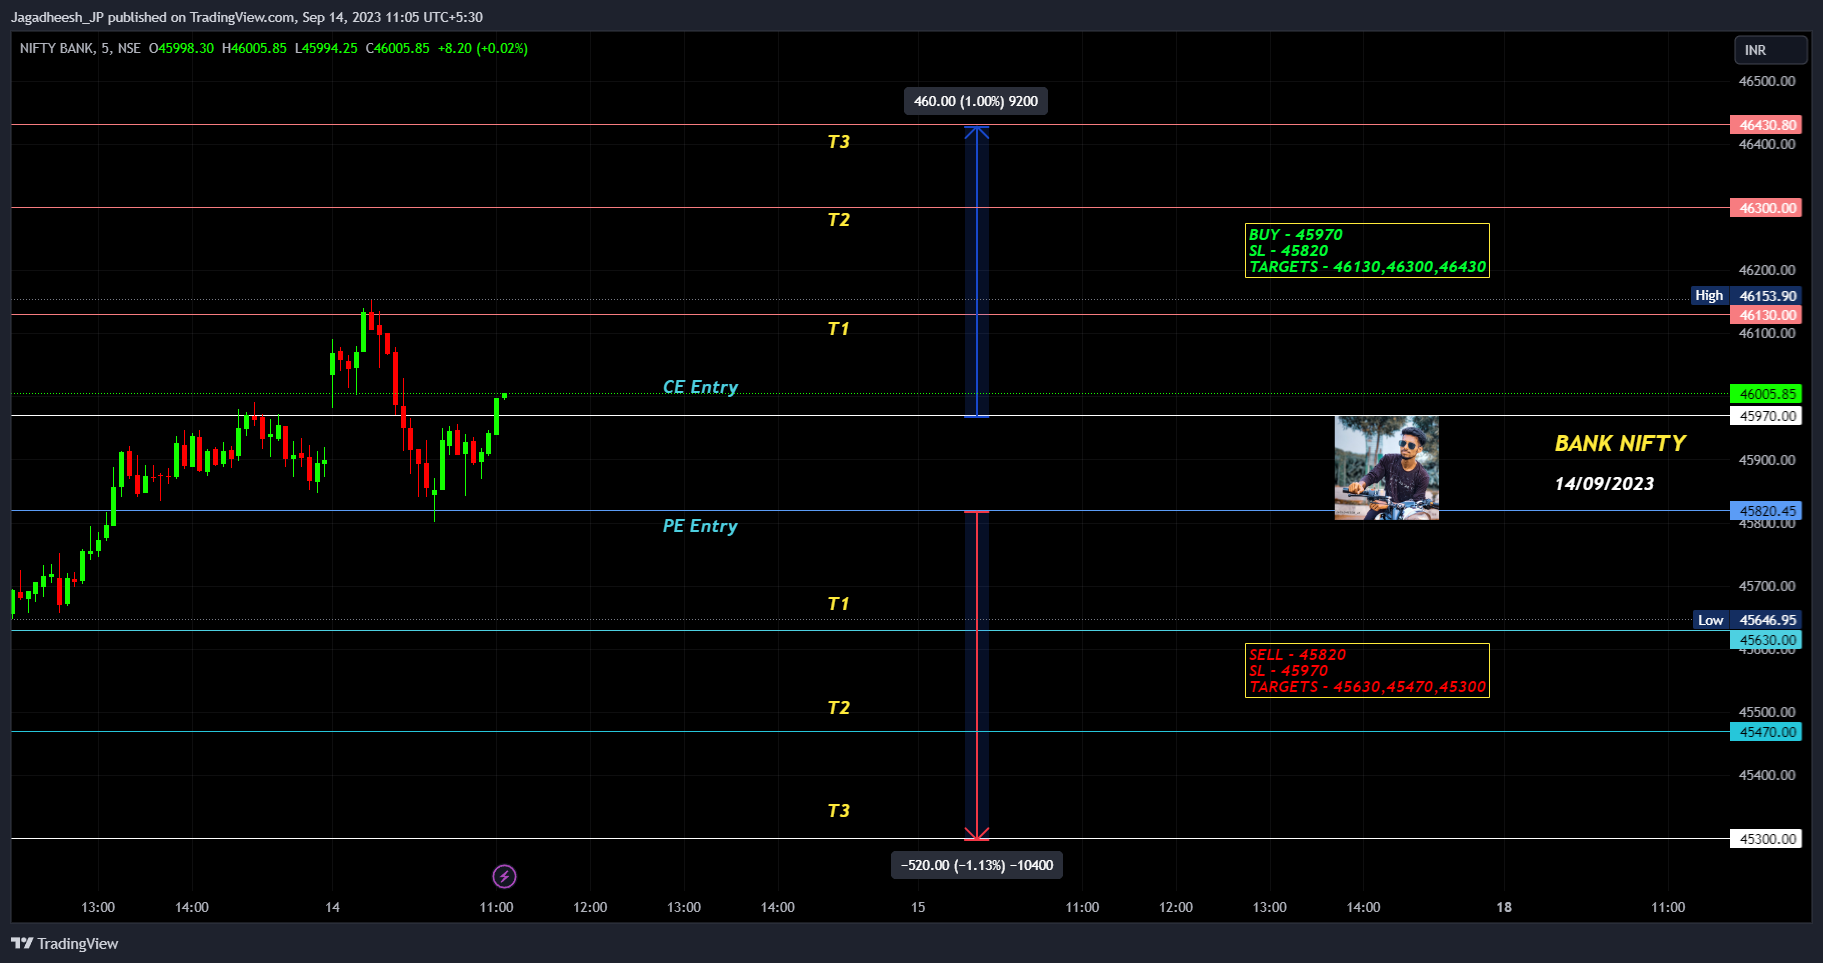The height and width of the screenshot is (963, 1823).
Task: Open the biker photo thumbnail
Action: click(1387, 468)
